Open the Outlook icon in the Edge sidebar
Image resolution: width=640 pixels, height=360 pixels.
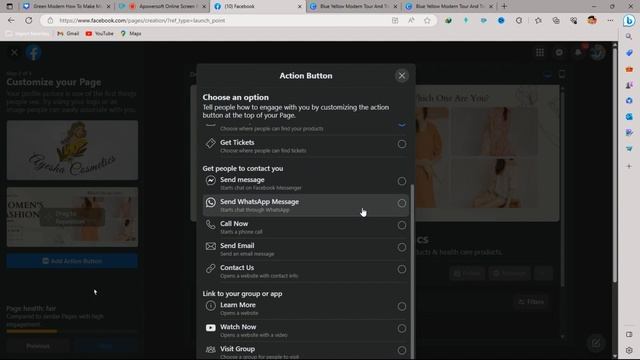(629, 117)
